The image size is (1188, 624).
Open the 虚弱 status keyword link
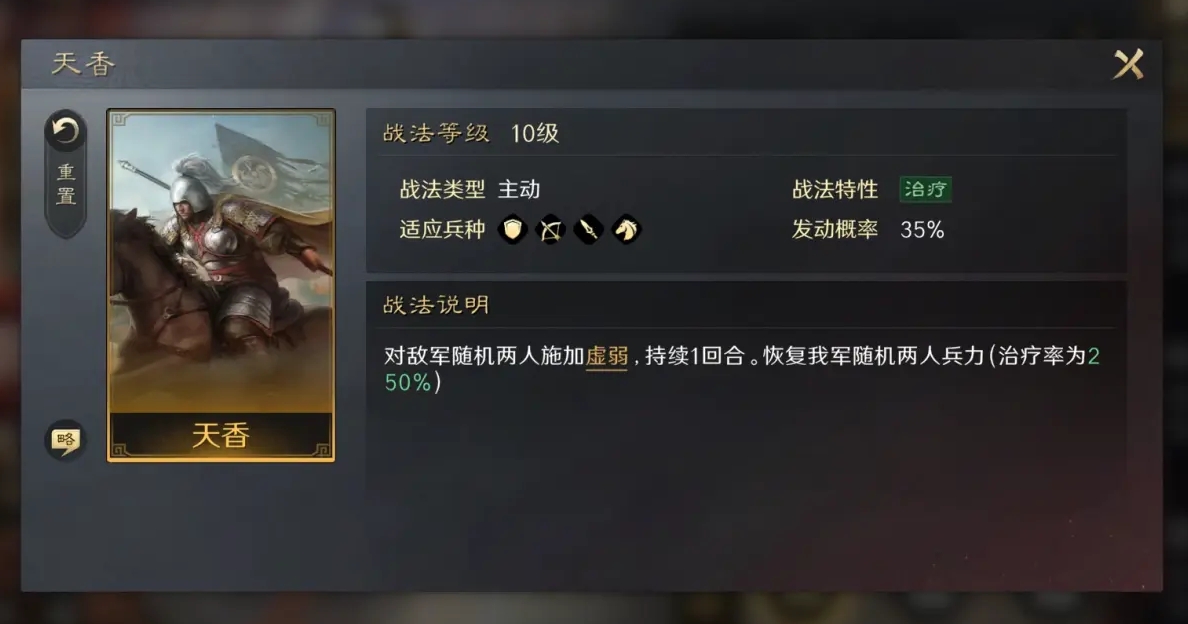(607, 356)
